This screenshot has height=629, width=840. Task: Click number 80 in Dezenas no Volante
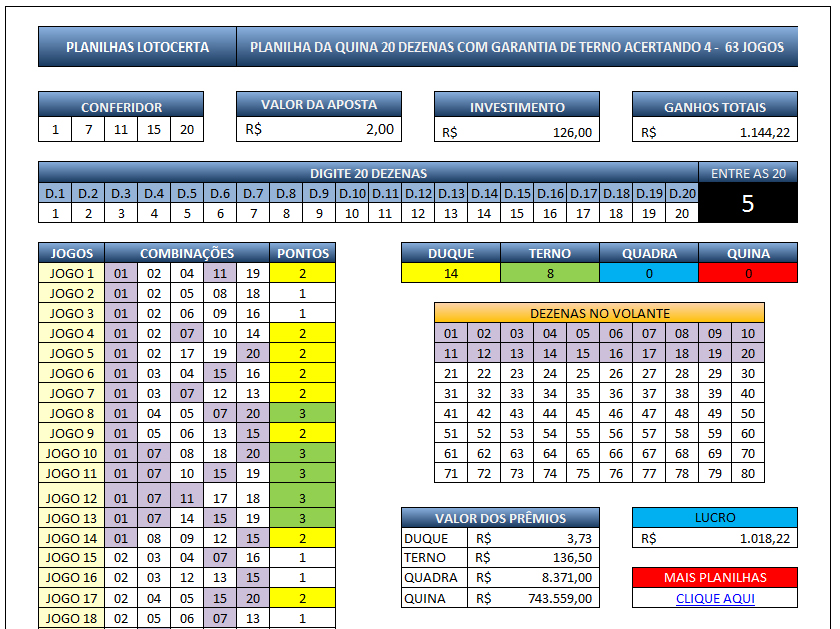point(747,473)
